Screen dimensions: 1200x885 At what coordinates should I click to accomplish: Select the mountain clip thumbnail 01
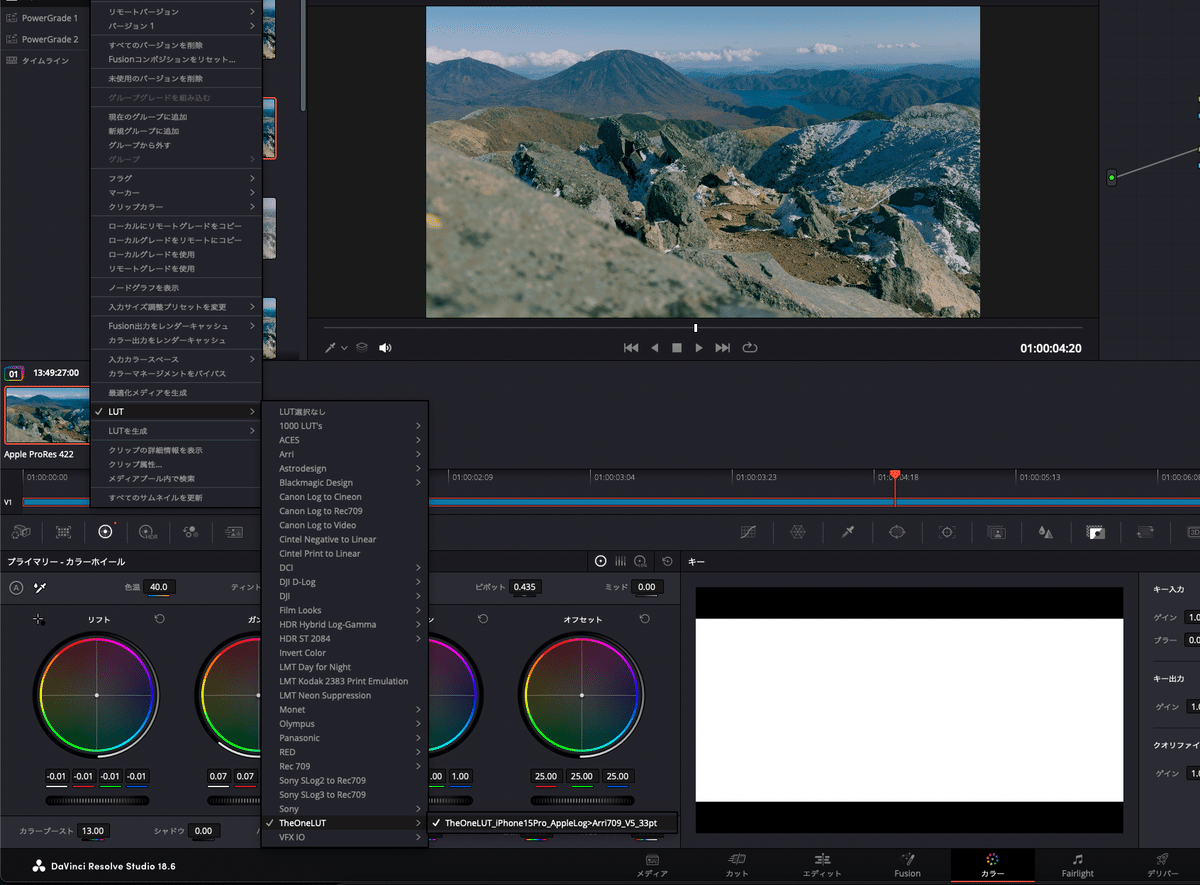(x=45, y=415)
